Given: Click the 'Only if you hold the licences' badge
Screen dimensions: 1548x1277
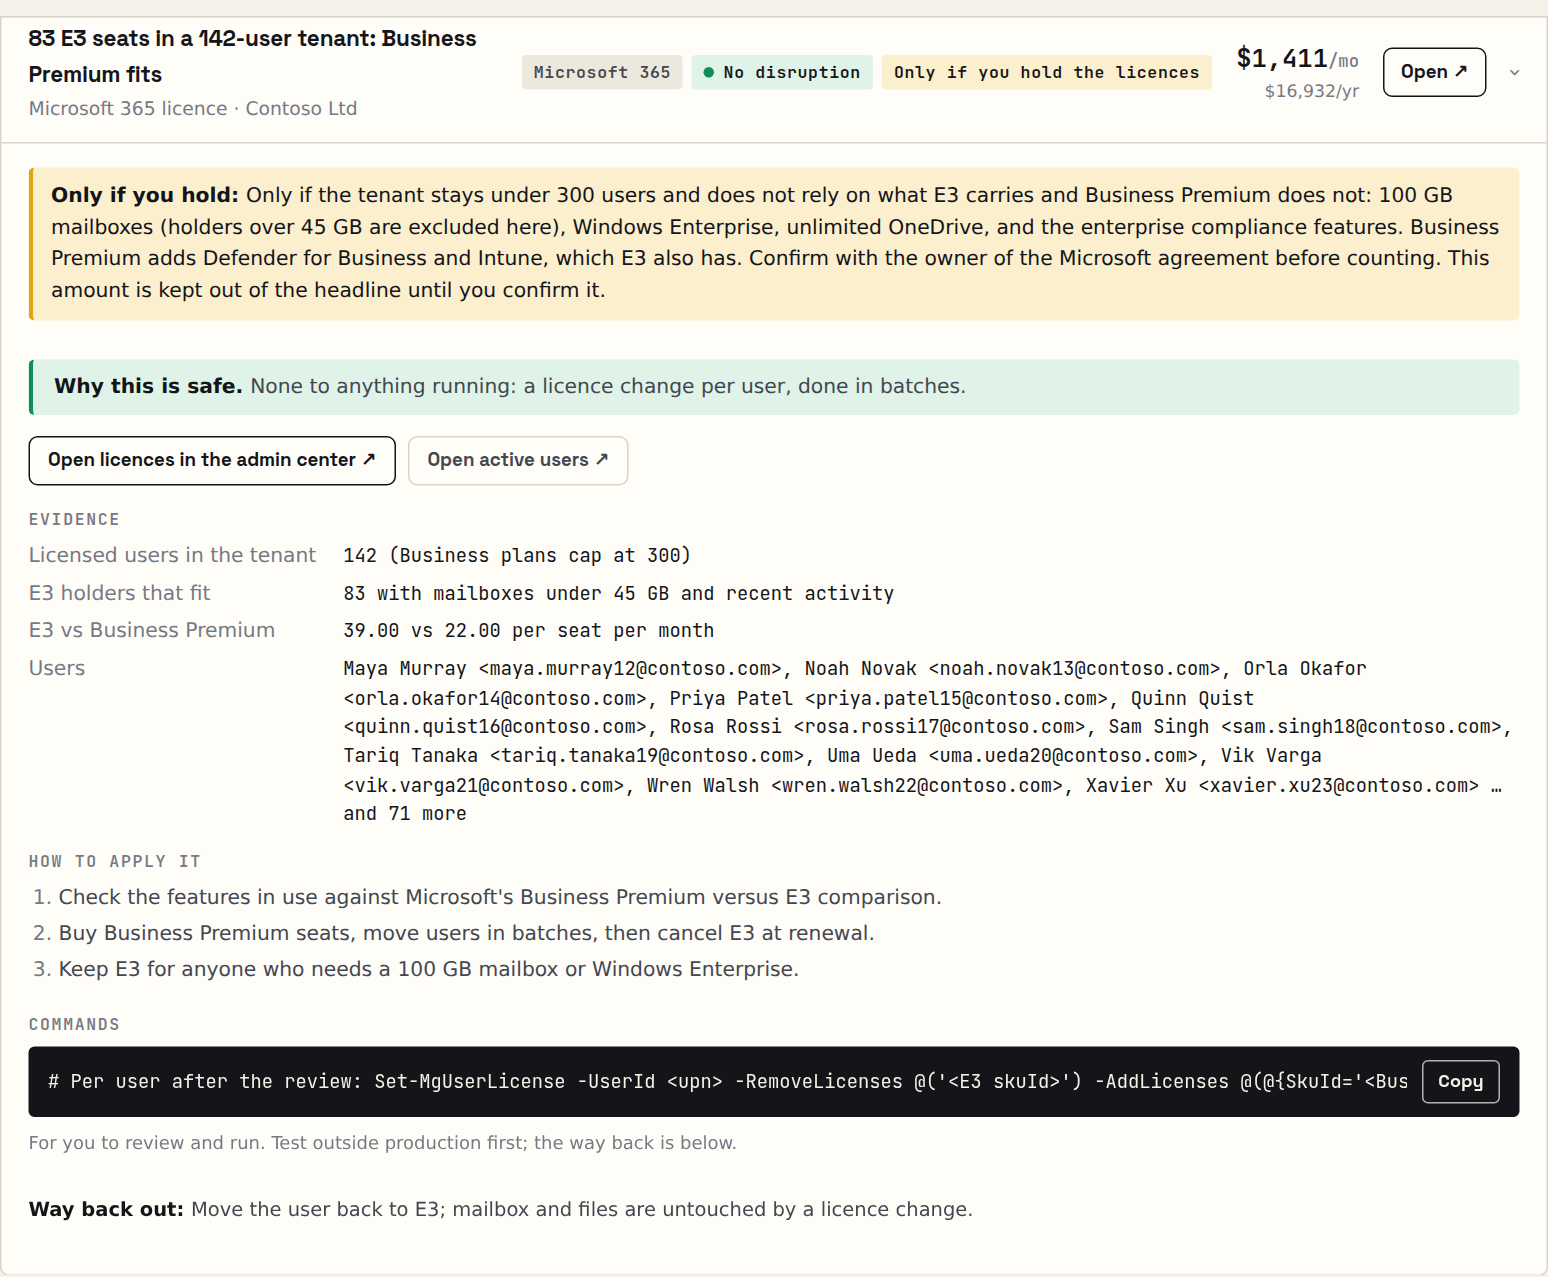Looking at the screenshot, I should [x=1046, y=72].
